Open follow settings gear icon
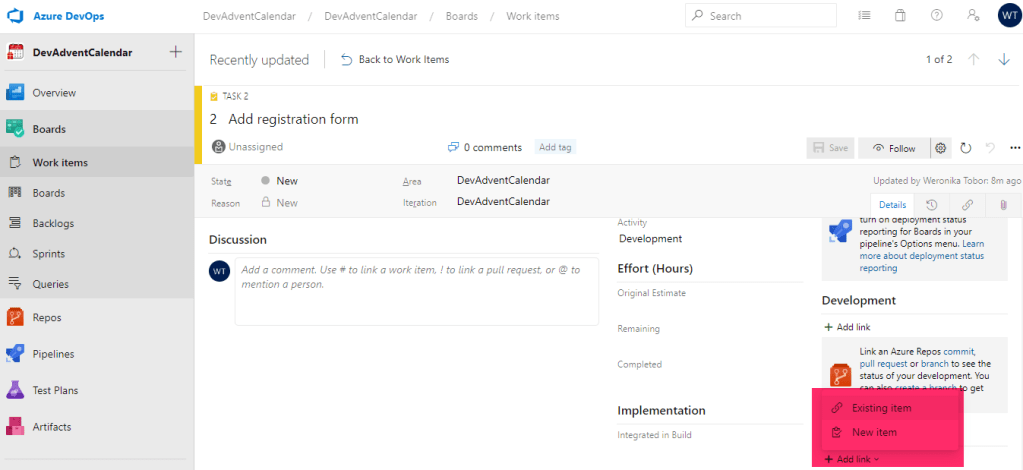The height and width of the screenshot is (470, 1023). click(x=941, y=148)
